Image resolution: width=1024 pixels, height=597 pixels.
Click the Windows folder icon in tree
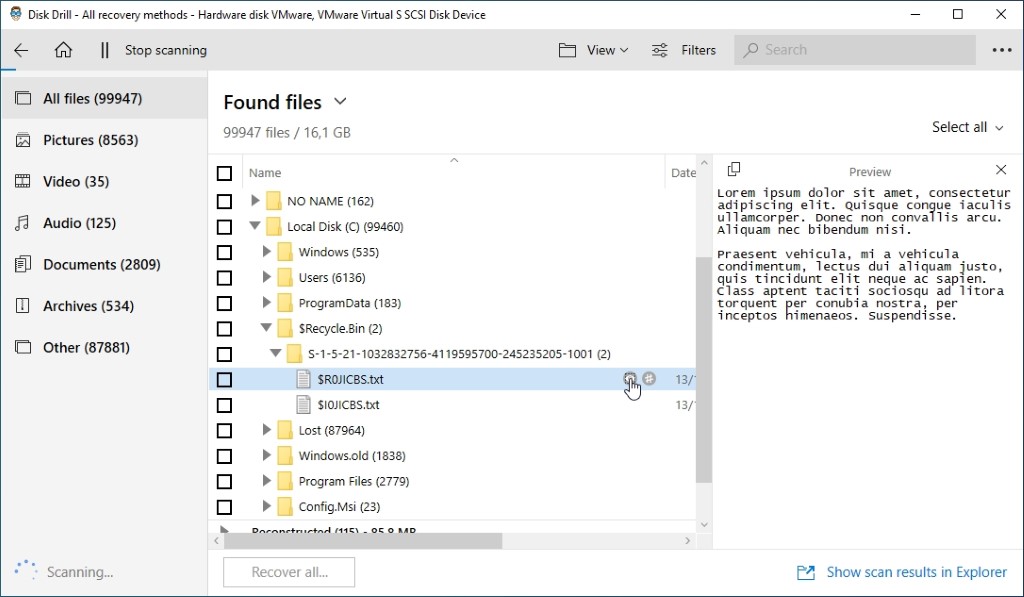coord(285,252)
